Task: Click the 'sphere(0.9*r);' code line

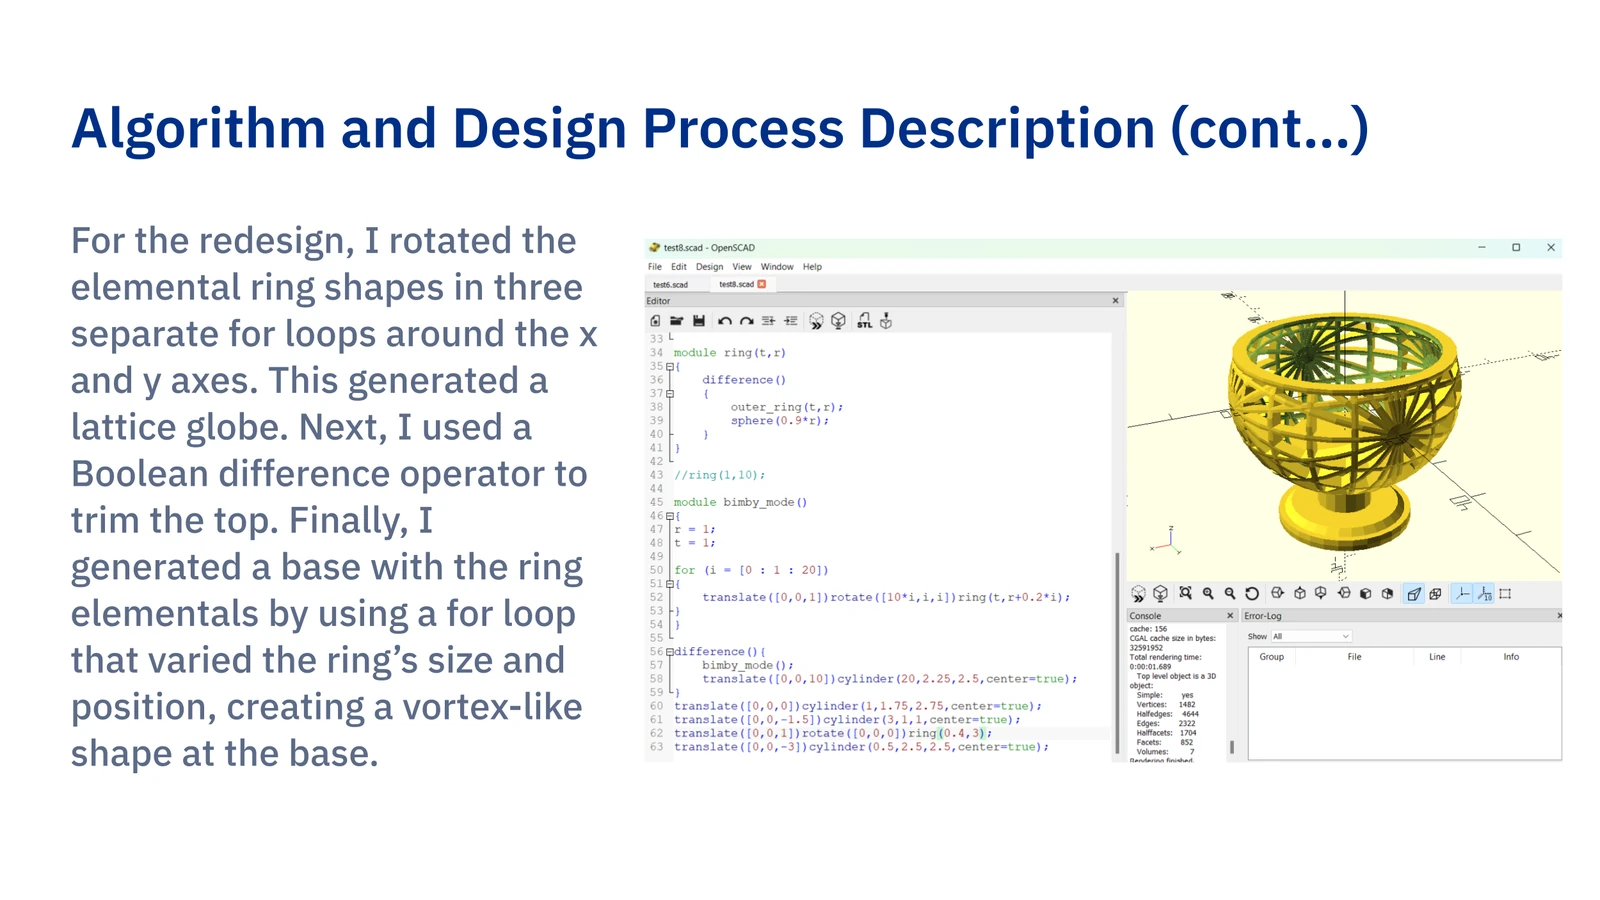Action: coord(780,421)
